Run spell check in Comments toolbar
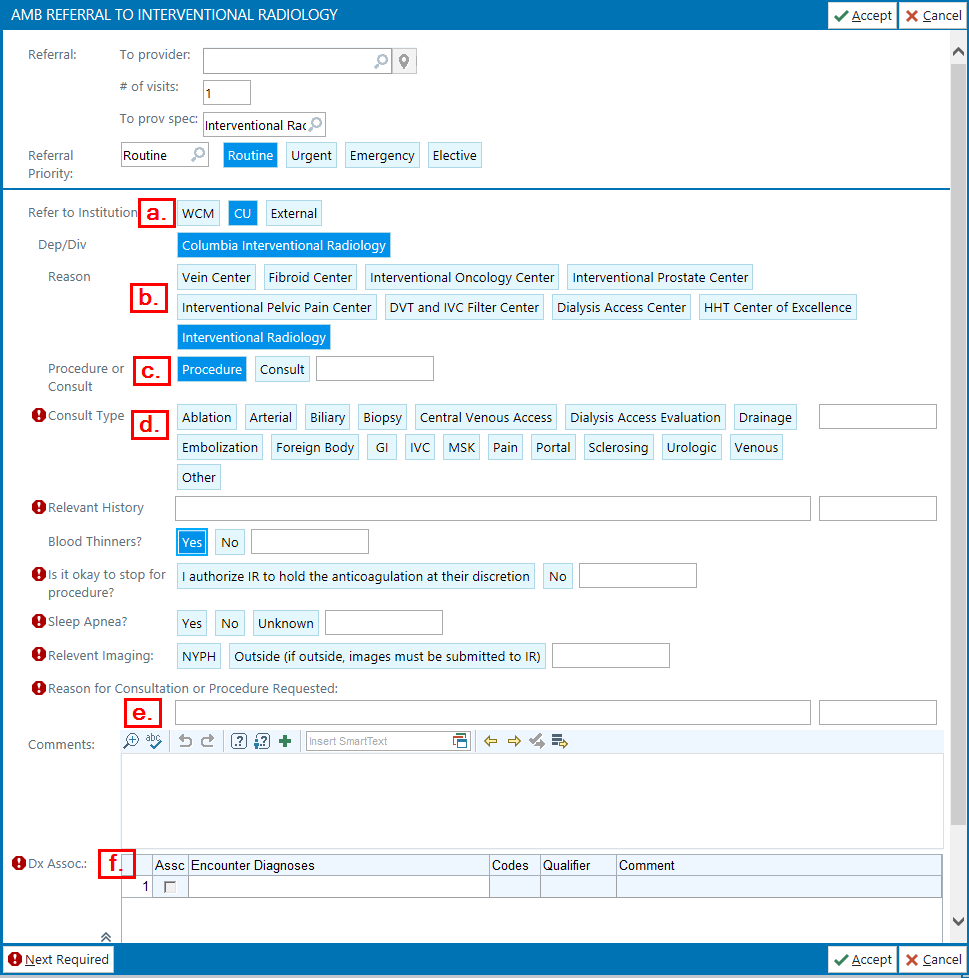The image size is (969, 978). [x=154, y=741]
